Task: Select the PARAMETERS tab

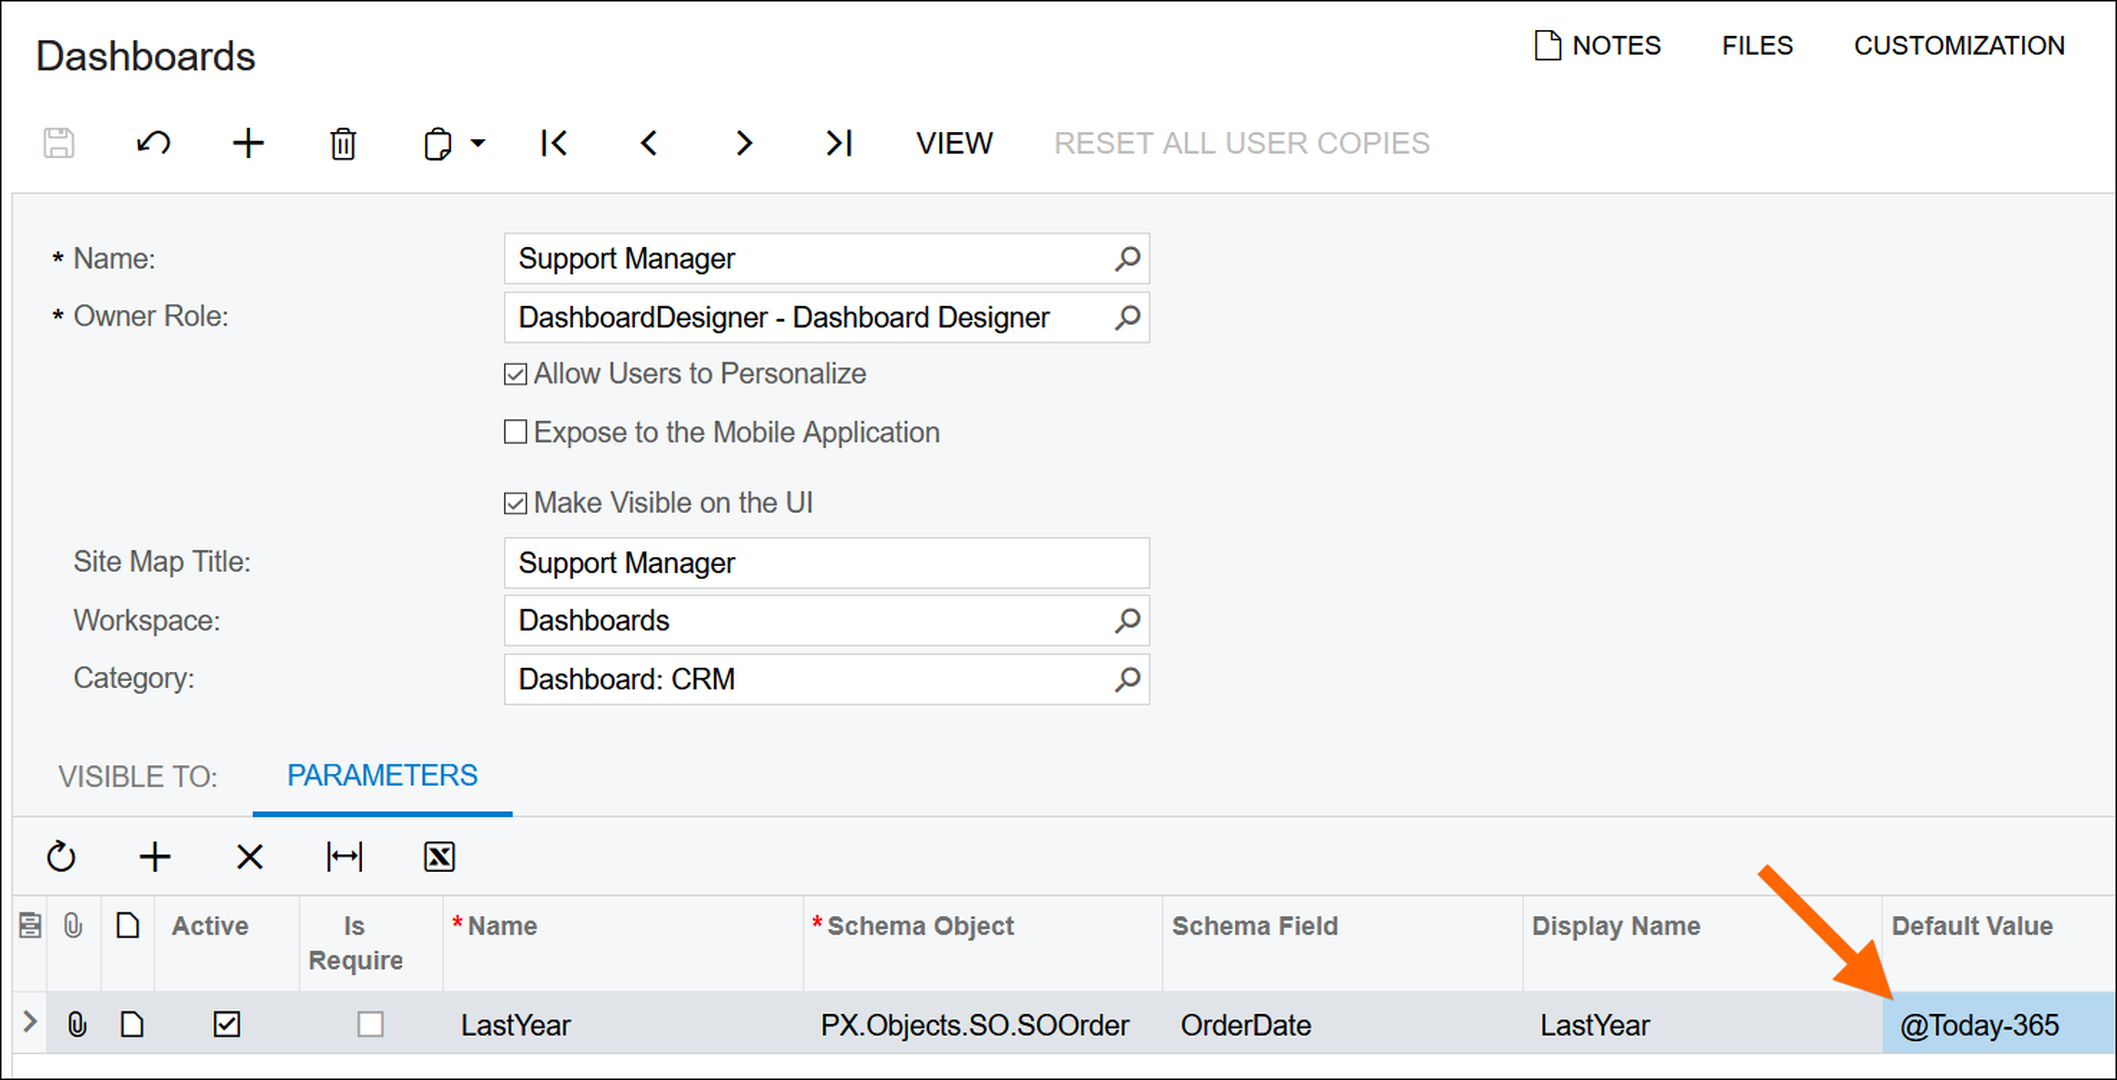Action: coord(382,775)
